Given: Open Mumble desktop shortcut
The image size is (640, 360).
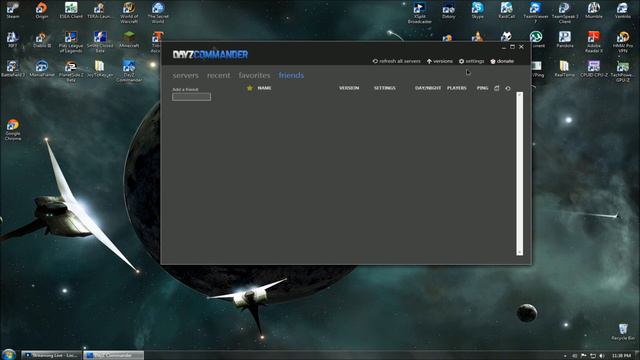Looking at the screenshot, I should [593, 11].
